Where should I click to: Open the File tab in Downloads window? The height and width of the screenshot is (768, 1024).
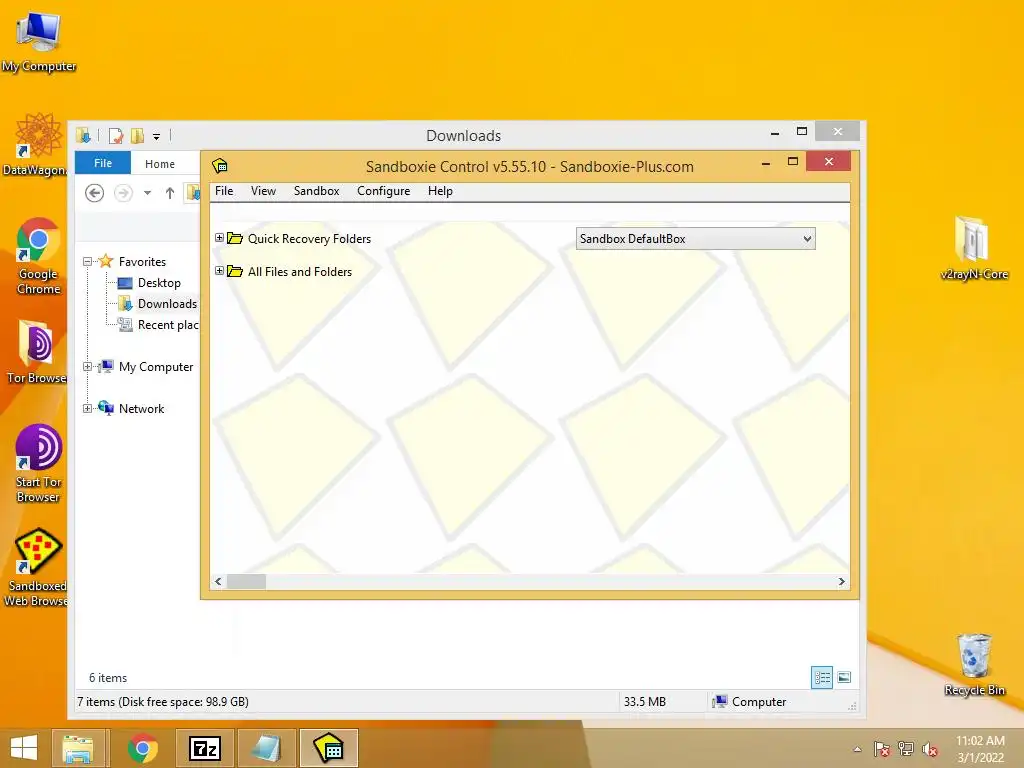pyautogui.click(x=103, y=163)
